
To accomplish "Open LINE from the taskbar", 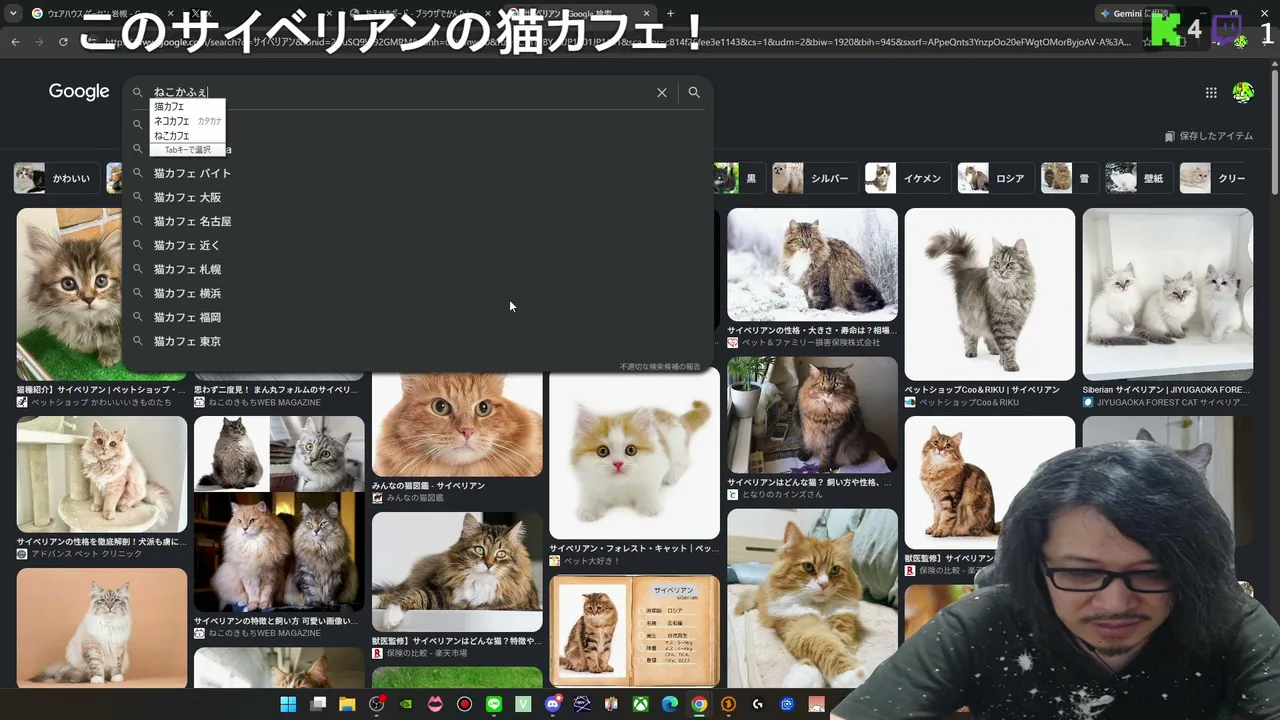I will click(x=494, y=704).
